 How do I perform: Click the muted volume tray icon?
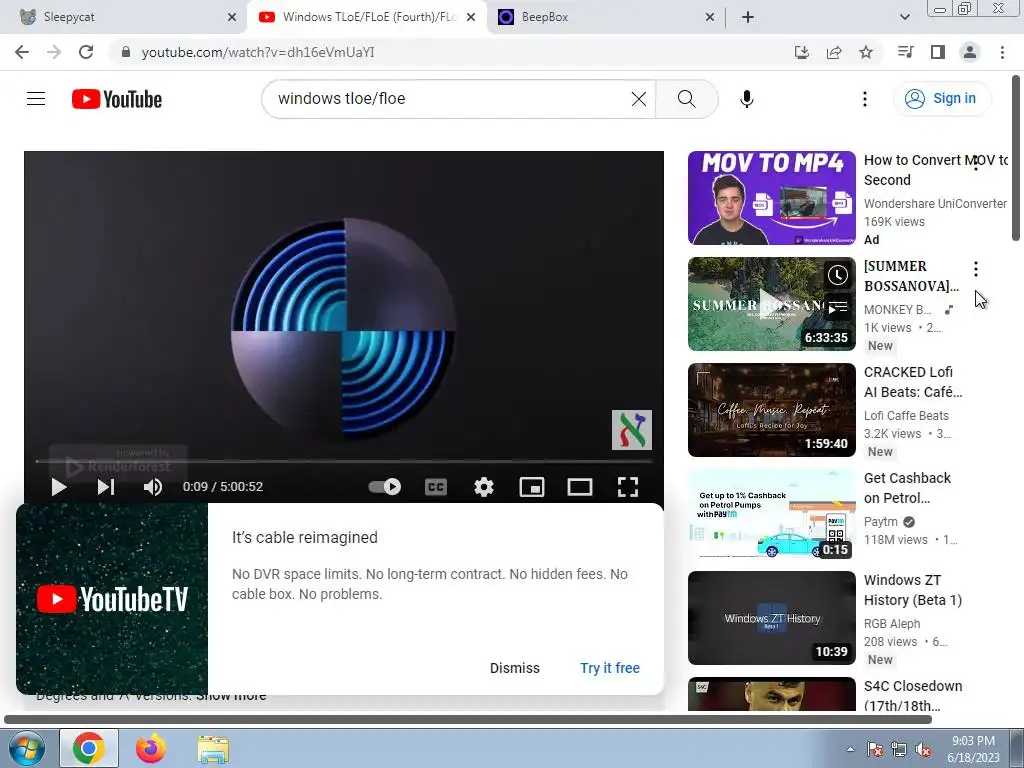coord(923,749)
